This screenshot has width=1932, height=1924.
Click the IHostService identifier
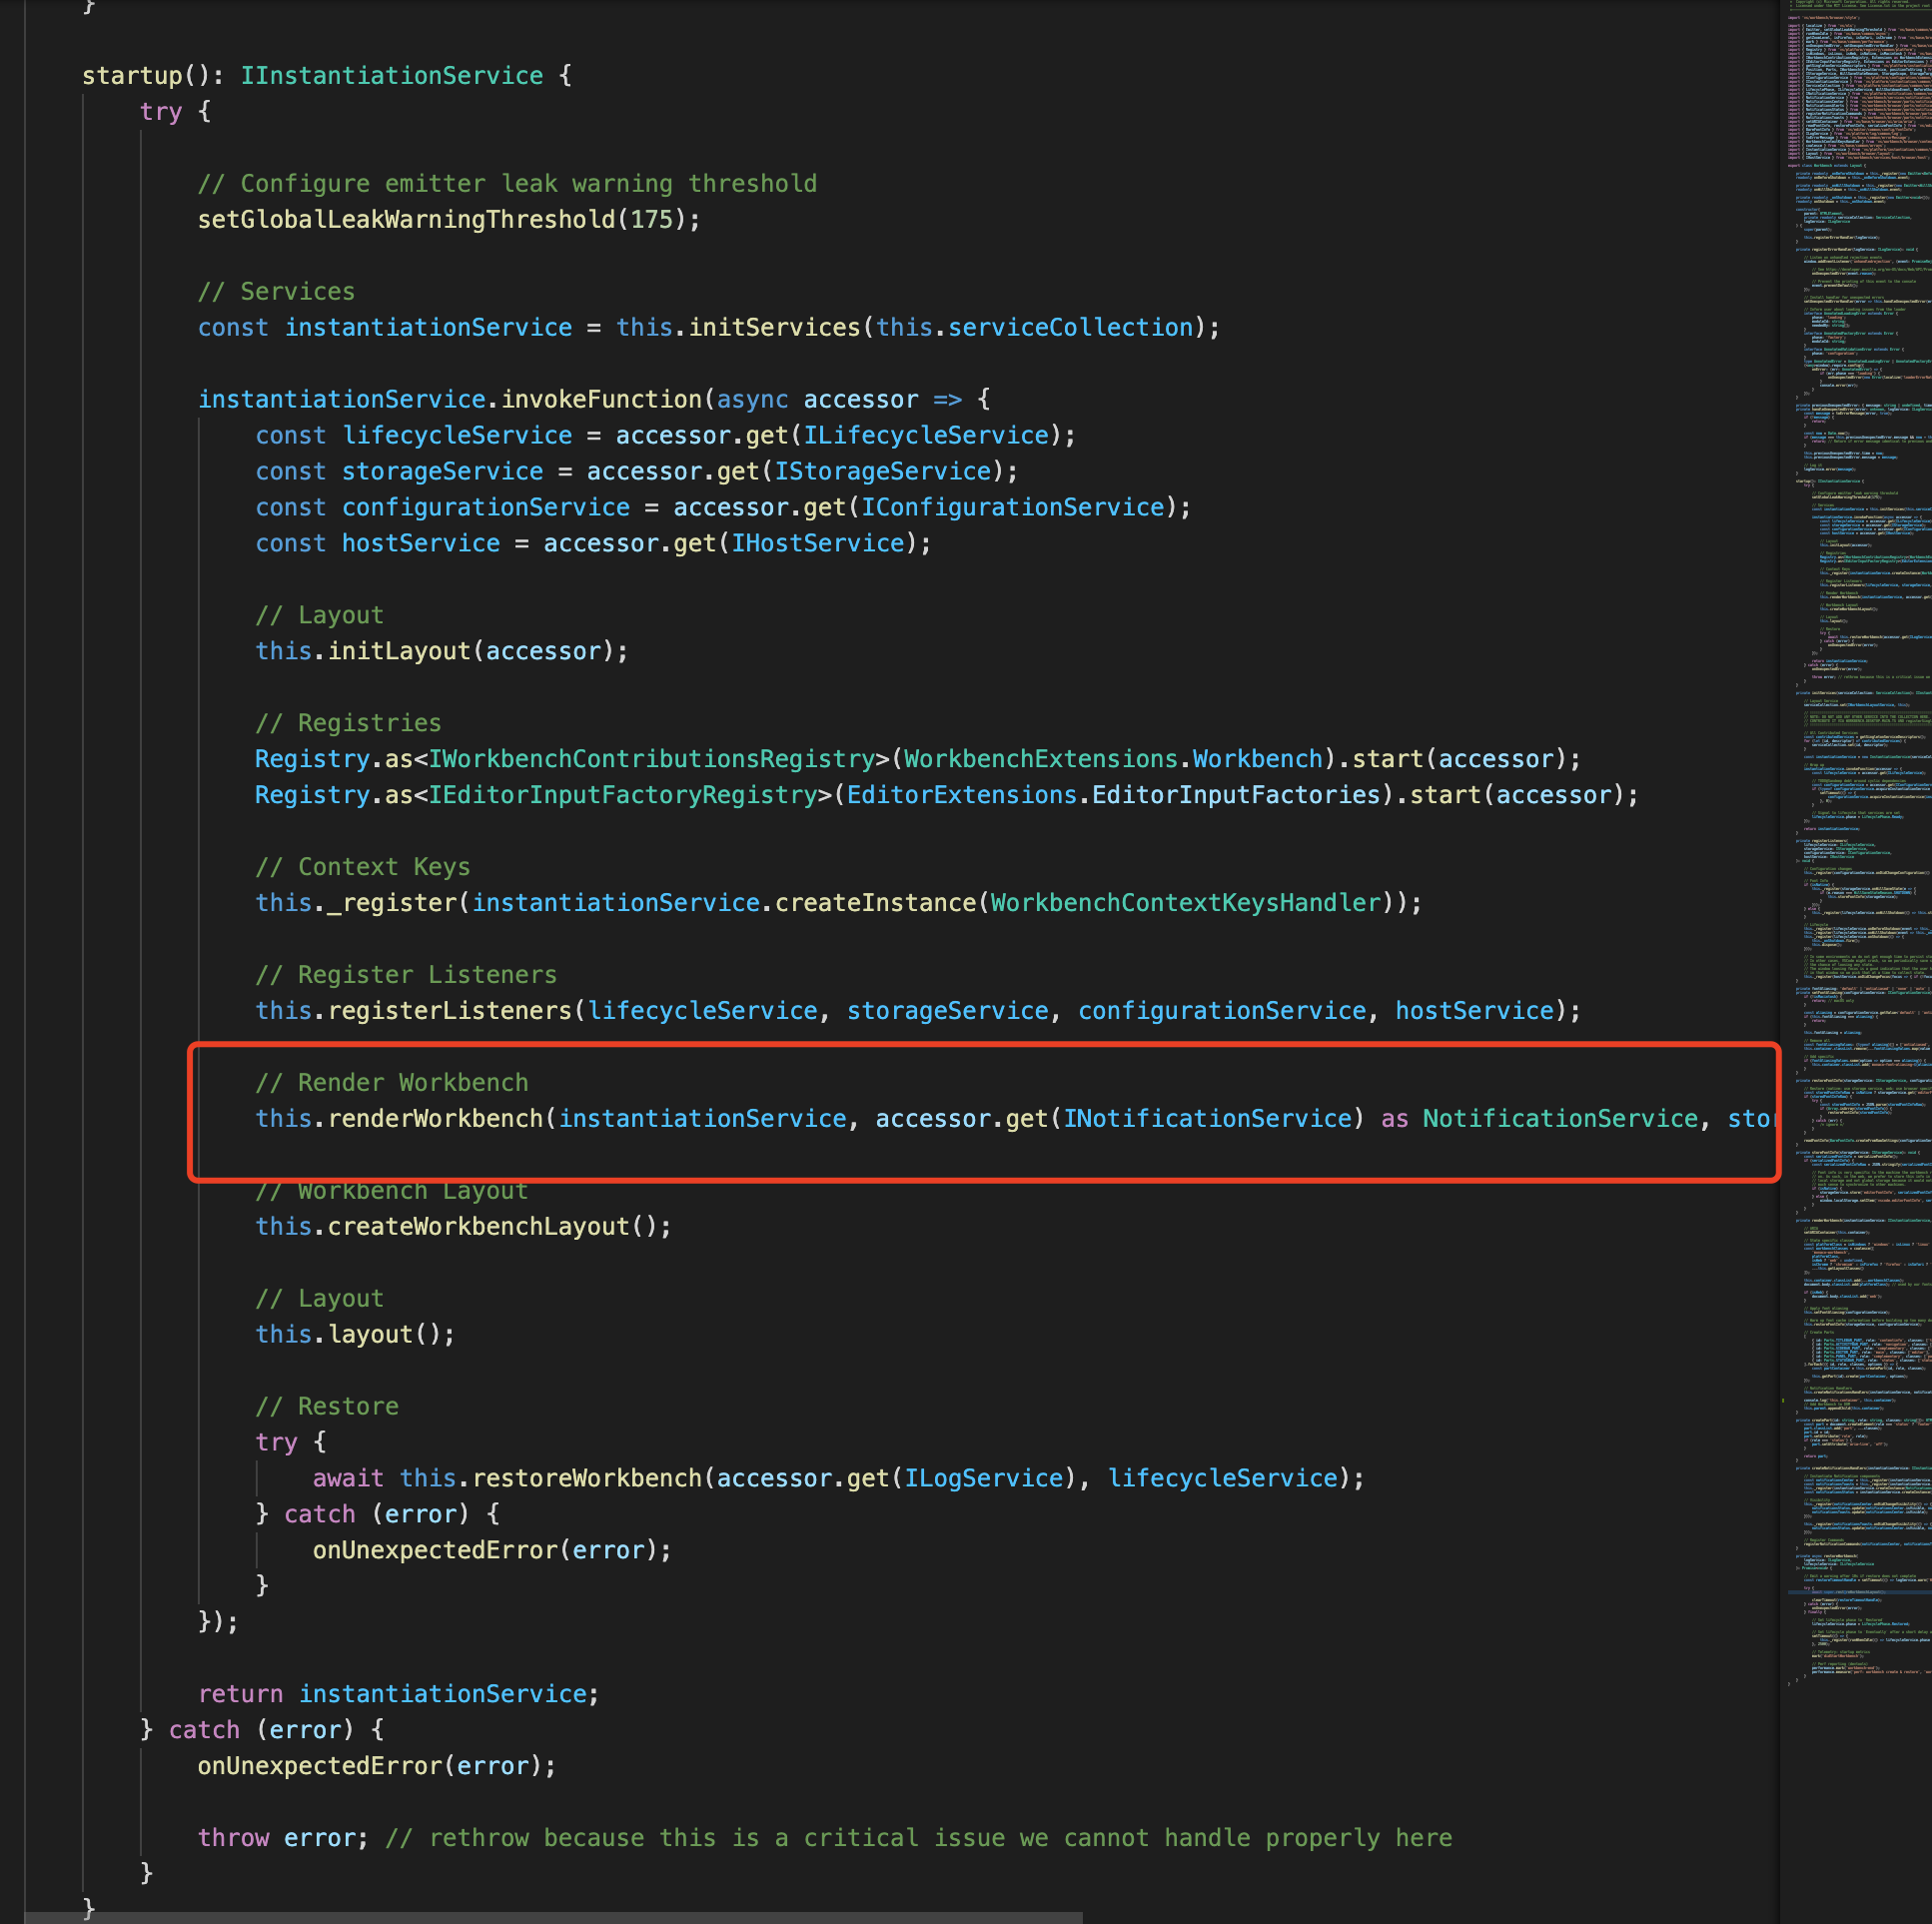817,544
